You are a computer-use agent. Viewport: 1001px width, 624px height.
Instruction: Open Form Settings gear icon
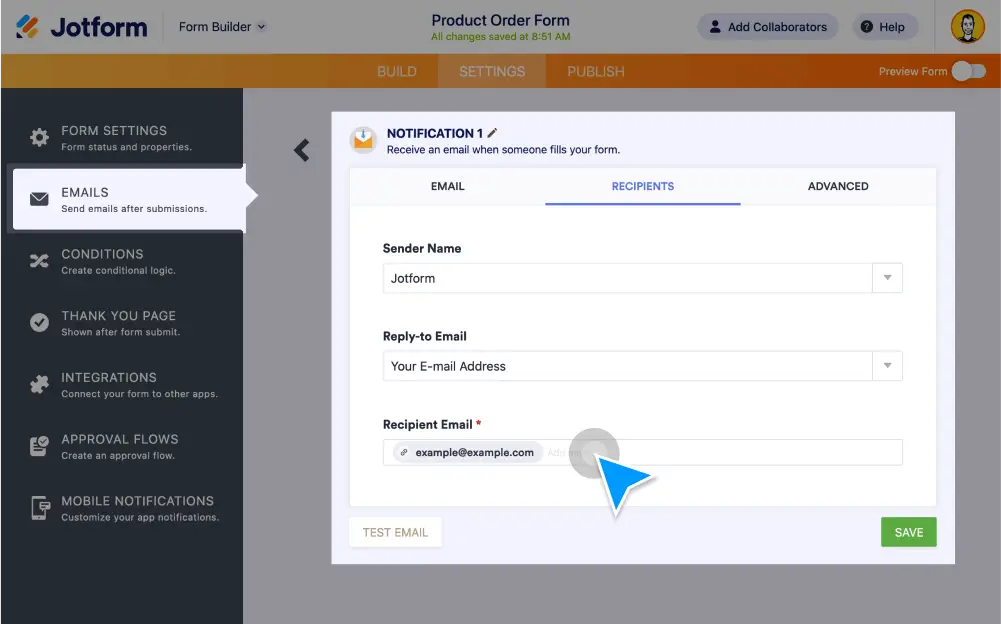pyautogui.click(x=39, y=138)
